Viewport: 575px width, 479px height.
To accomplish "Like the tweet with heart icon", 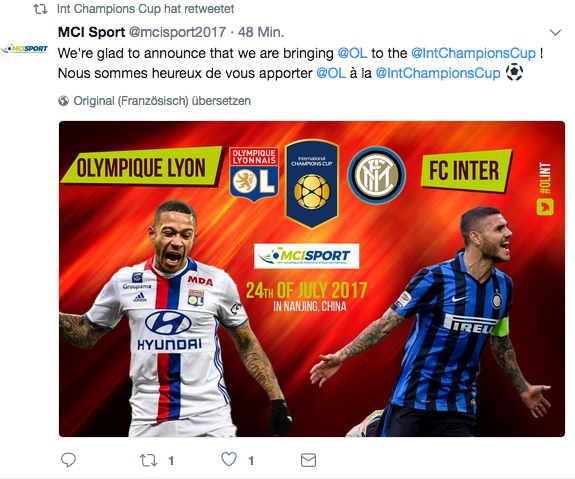I will (229, 459).
